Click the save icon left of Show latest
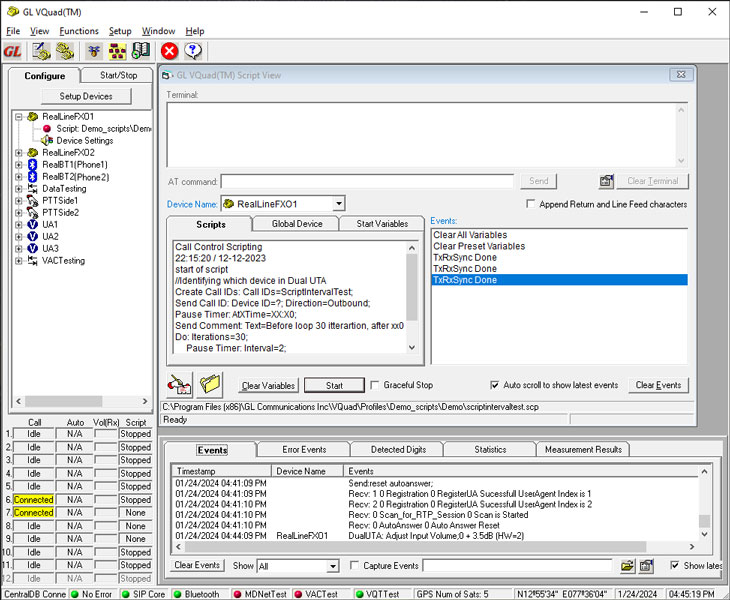The image size is (730, 600). click(646, 566)
